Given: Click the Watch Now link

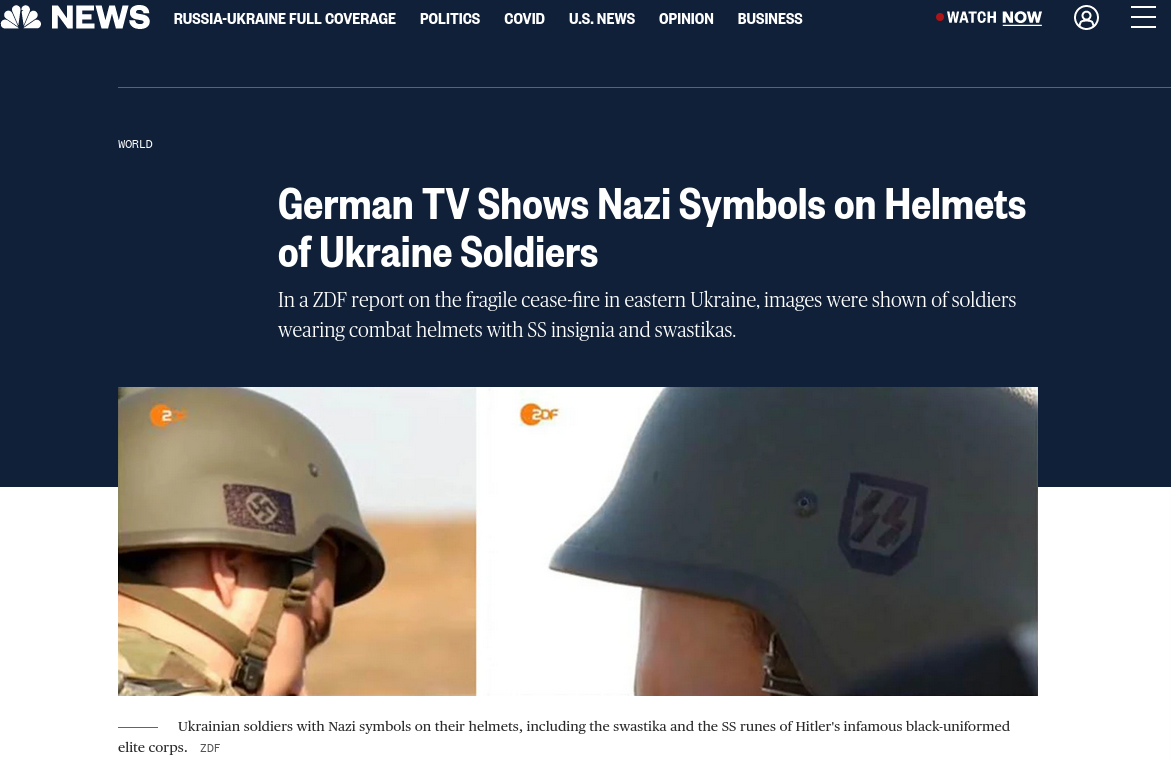Looking at the screenshot, I should [994, 18].
